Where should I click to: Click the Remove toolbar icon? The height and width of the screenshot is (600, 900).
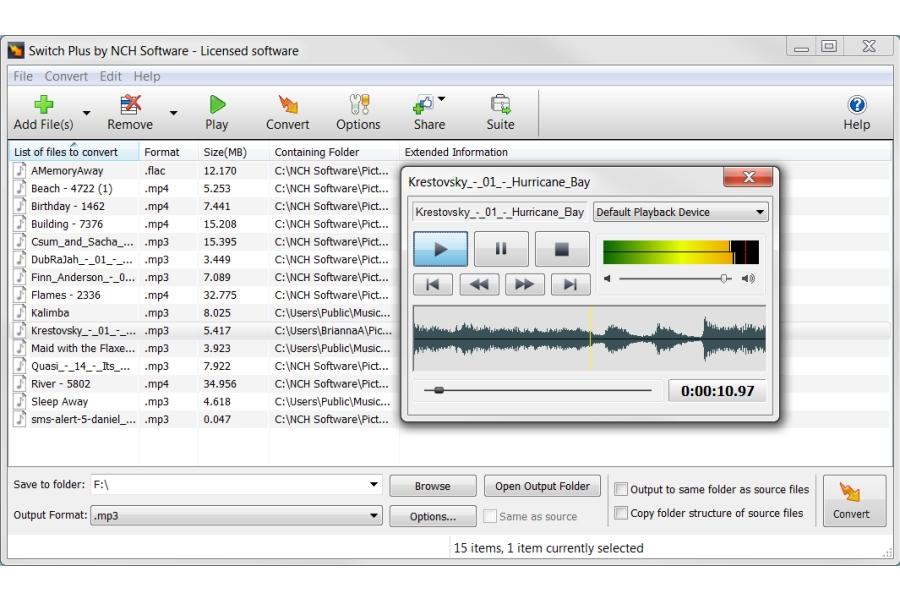(x=130, y=104)
